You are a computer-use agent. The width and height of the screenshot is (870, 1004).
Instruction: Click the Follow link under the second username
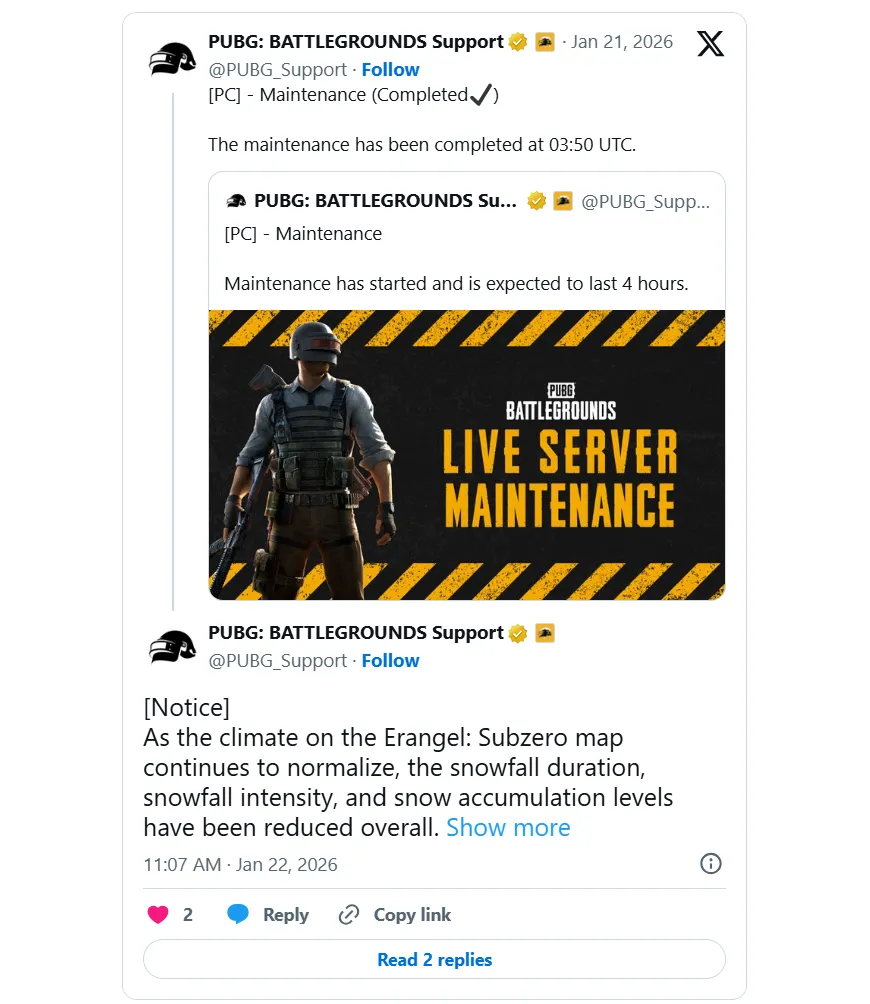[390, 660]
